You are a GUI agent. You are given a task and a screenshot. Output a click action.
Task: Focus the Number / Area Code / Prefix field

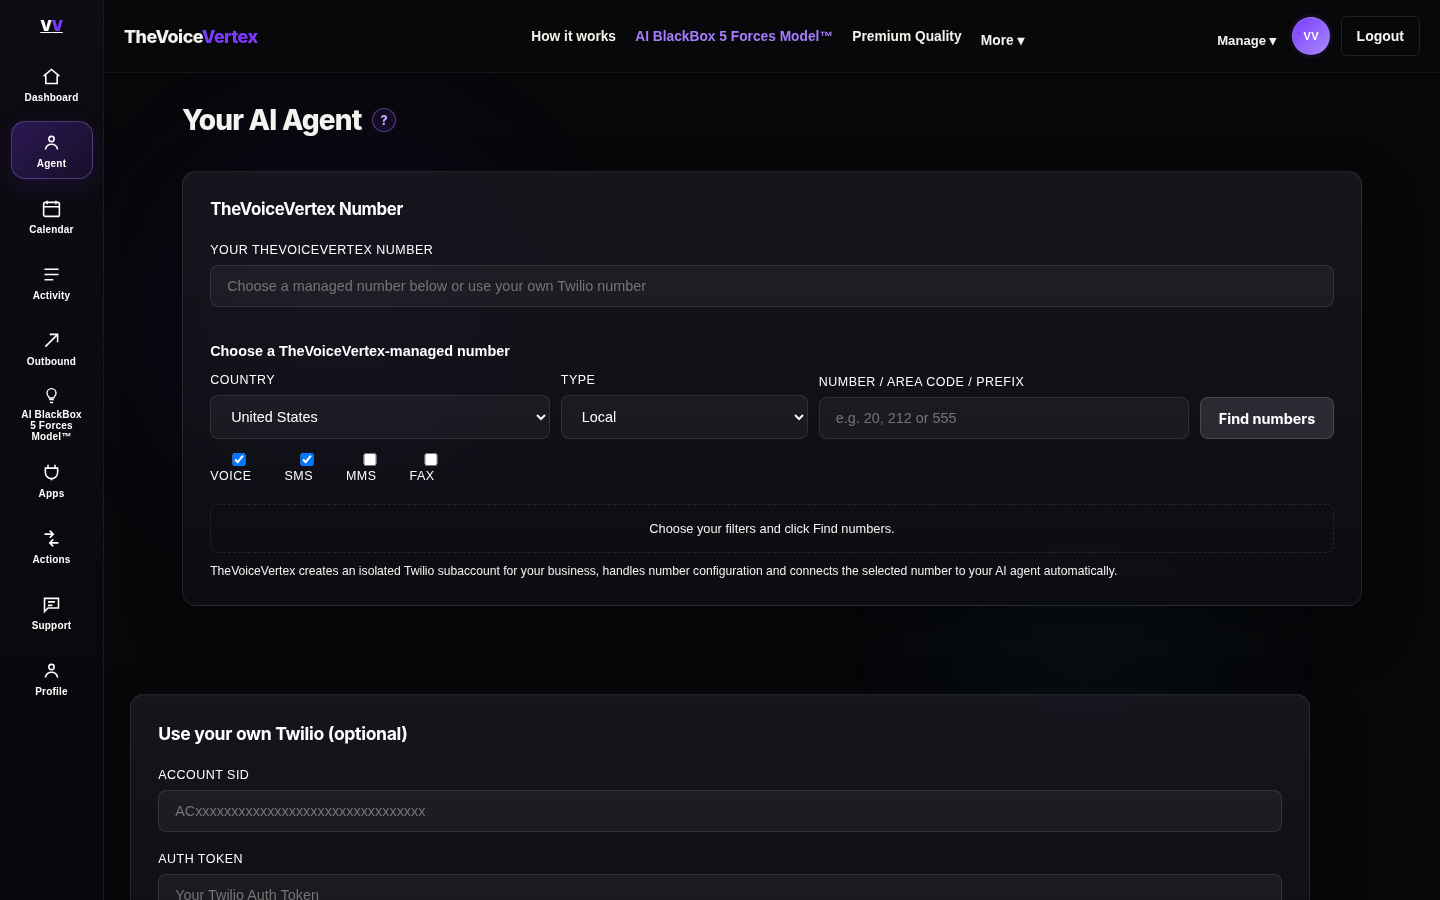click(1004, 418)
